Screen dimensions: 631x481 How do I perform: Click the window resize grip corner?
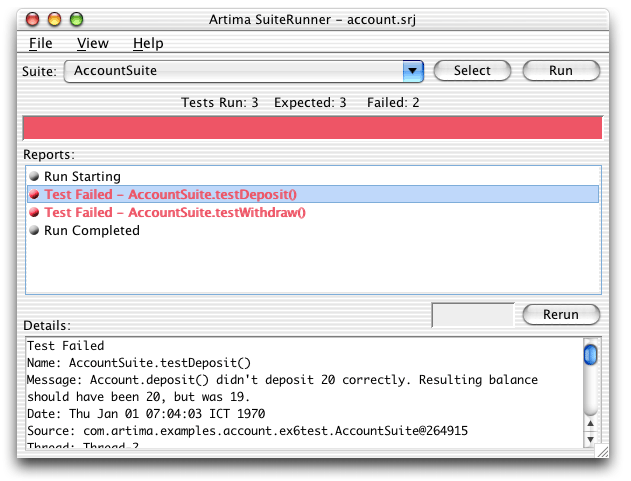point(602,452)
